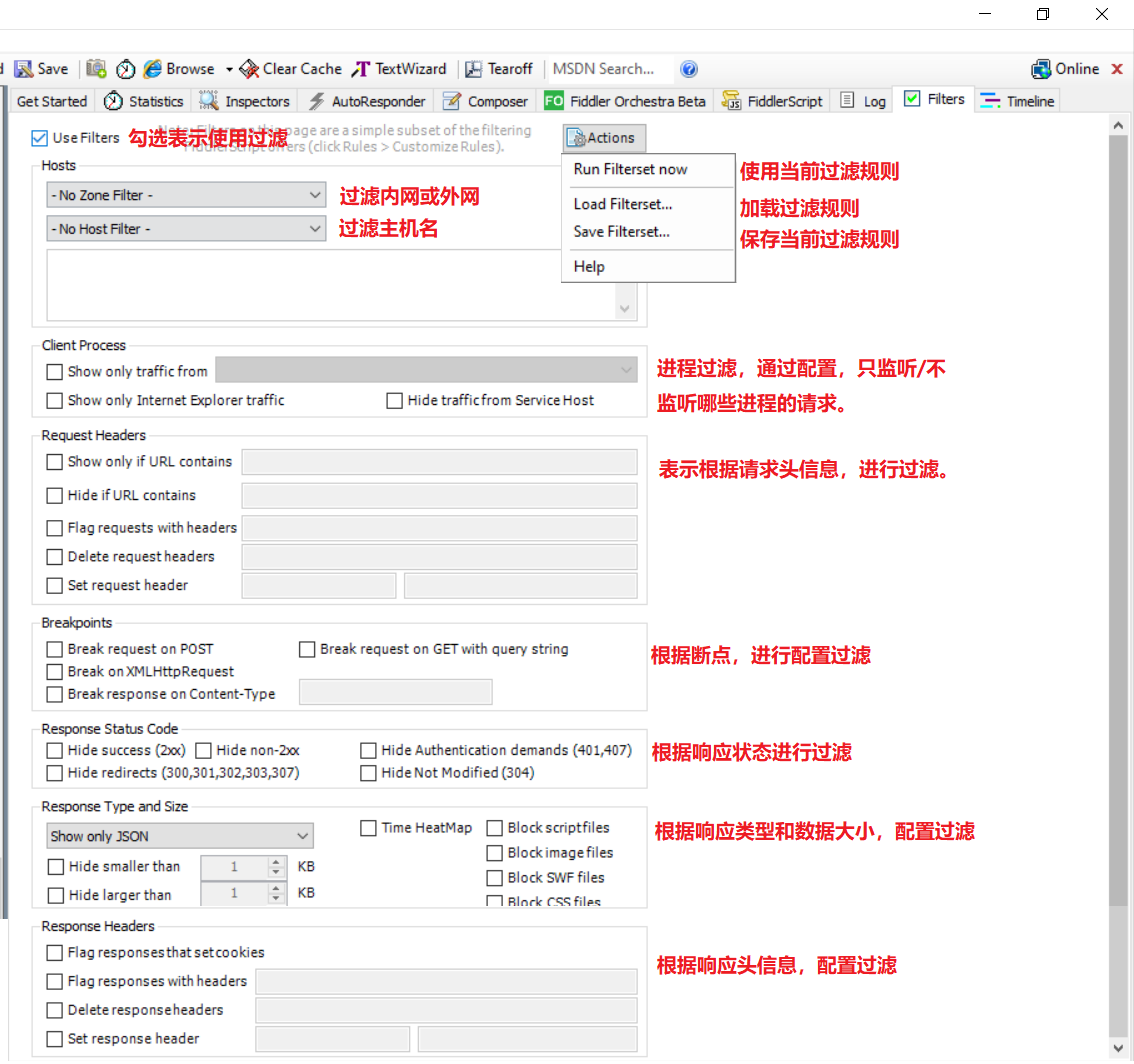The width and height of the screenshot is (1134, 1064).
Task: Choose Load Filterset... menu entry
Action: (x=623, y=205)
